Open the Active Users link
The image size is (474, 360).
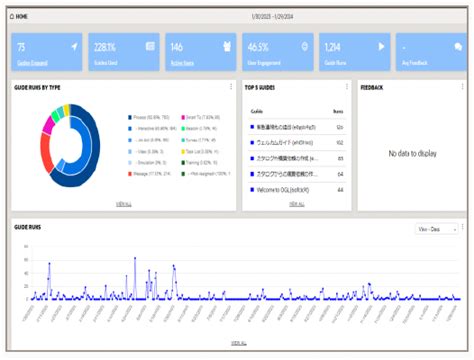[x=182, y=63]
